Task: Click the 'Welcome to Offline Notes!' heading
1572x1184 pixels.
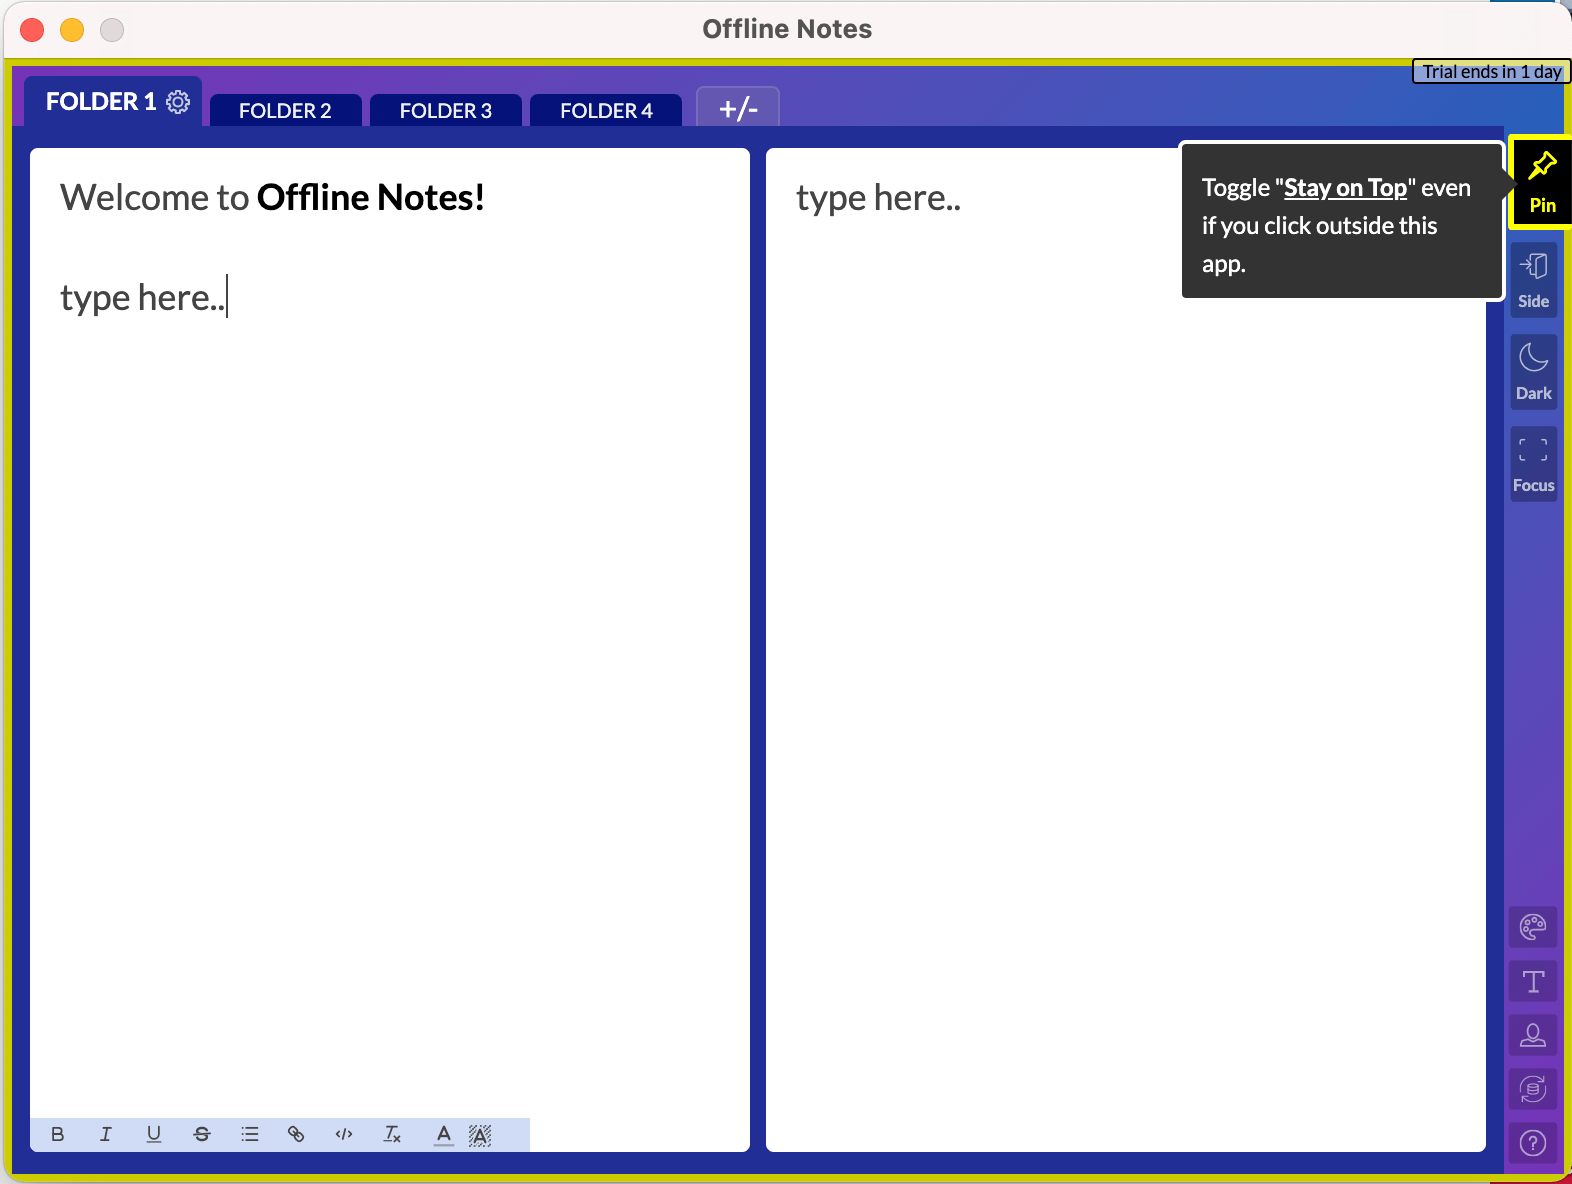Action: point(272,198)
